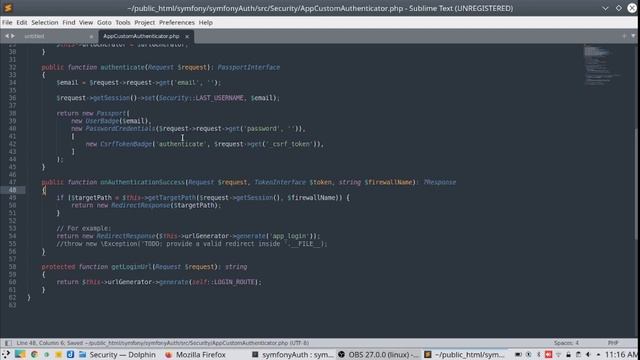Click 'UserBadge' on line 39

102,121
